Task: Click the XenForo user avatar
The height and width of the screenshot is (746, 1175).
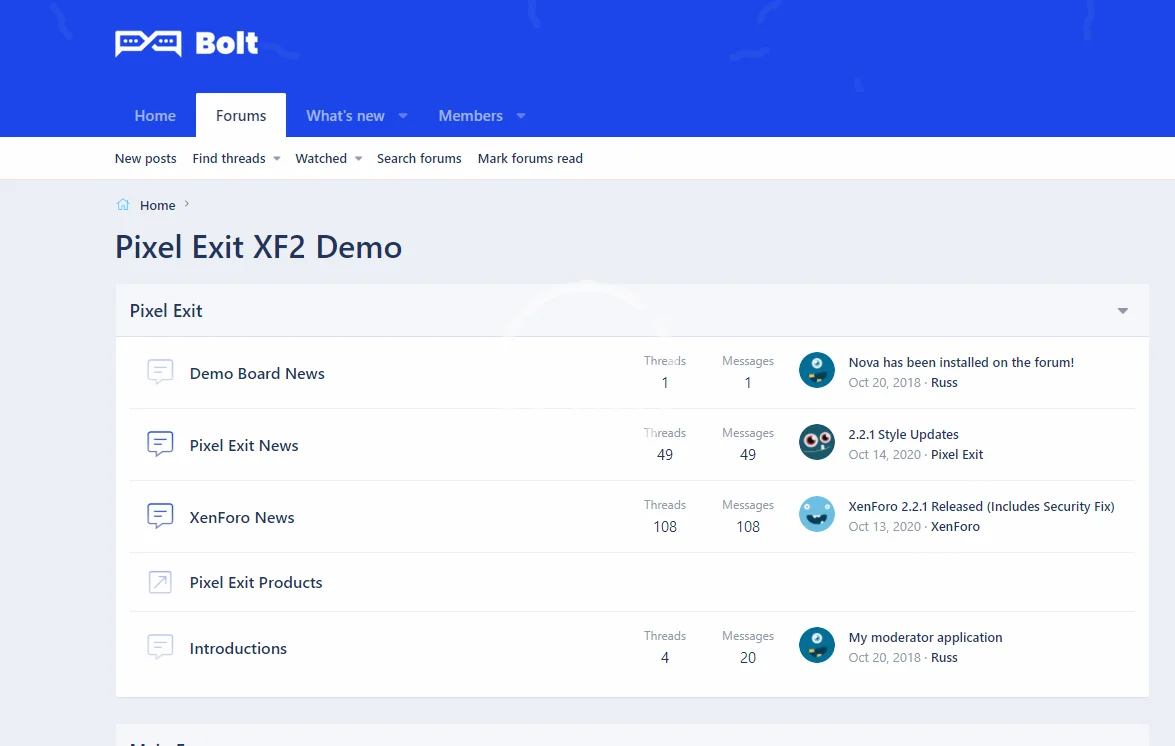Action: pos(817,515)
